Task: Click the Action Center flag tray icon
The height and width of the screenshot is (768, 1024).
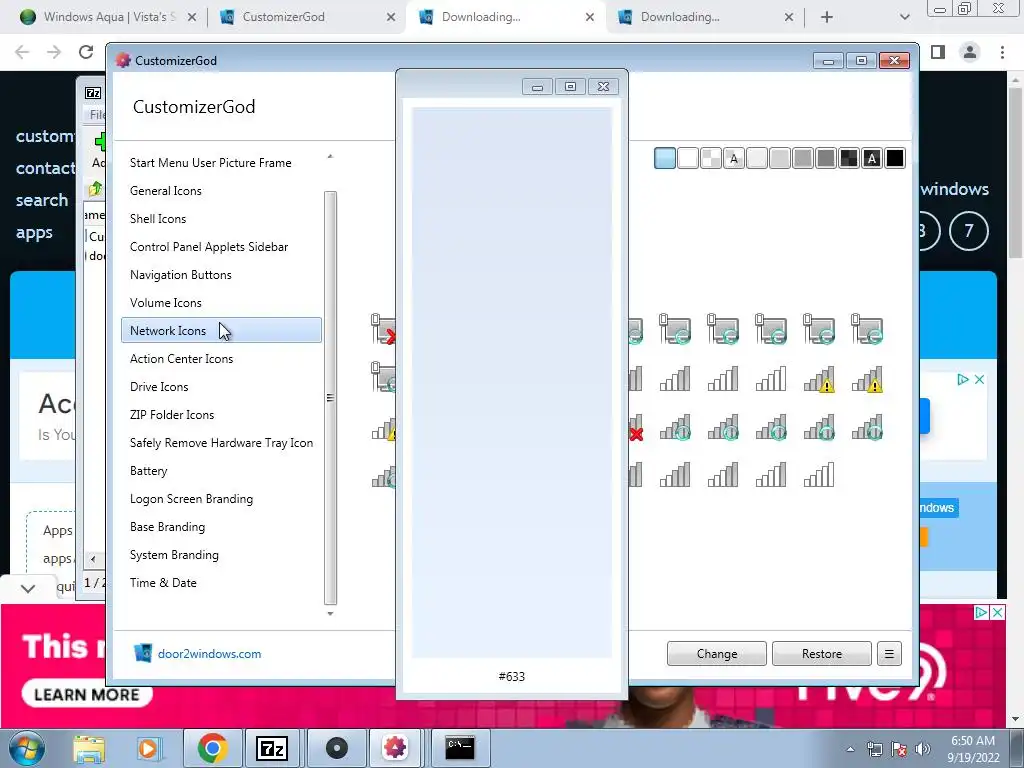Action: pos(899,750)
